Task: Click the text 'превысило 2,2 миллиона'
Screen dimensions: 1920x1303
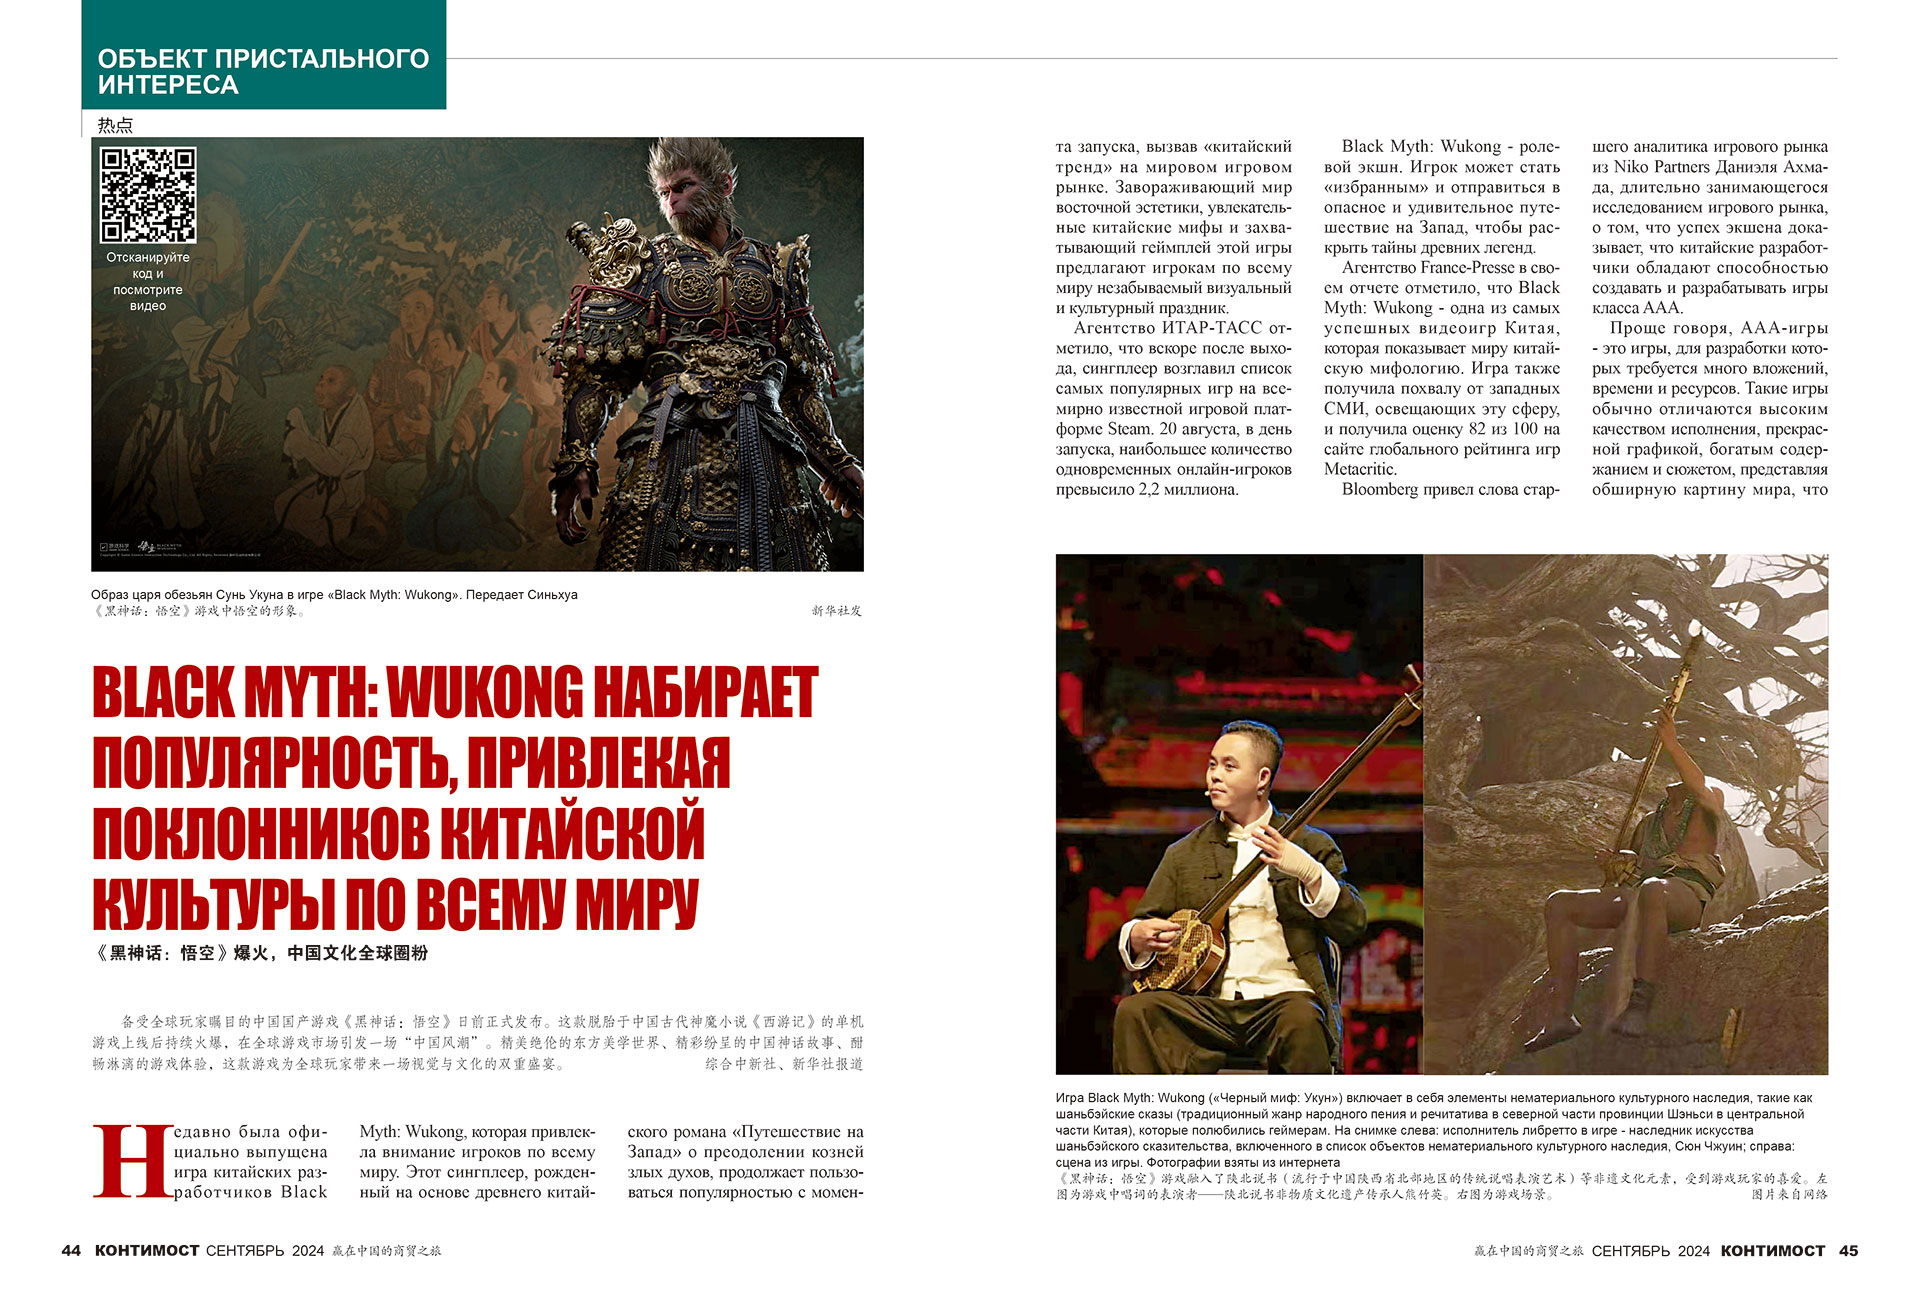Action: click(x=1147, y=490)
